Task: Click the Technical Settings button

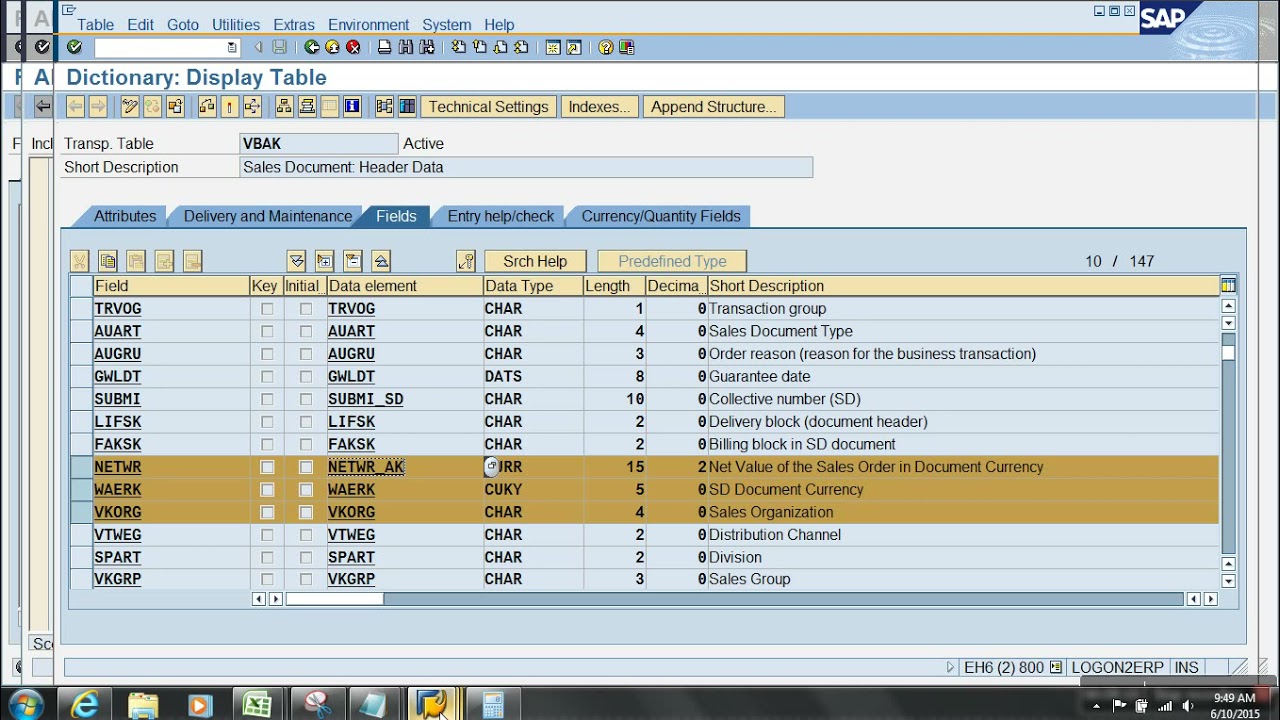Action: click(488, 107)
